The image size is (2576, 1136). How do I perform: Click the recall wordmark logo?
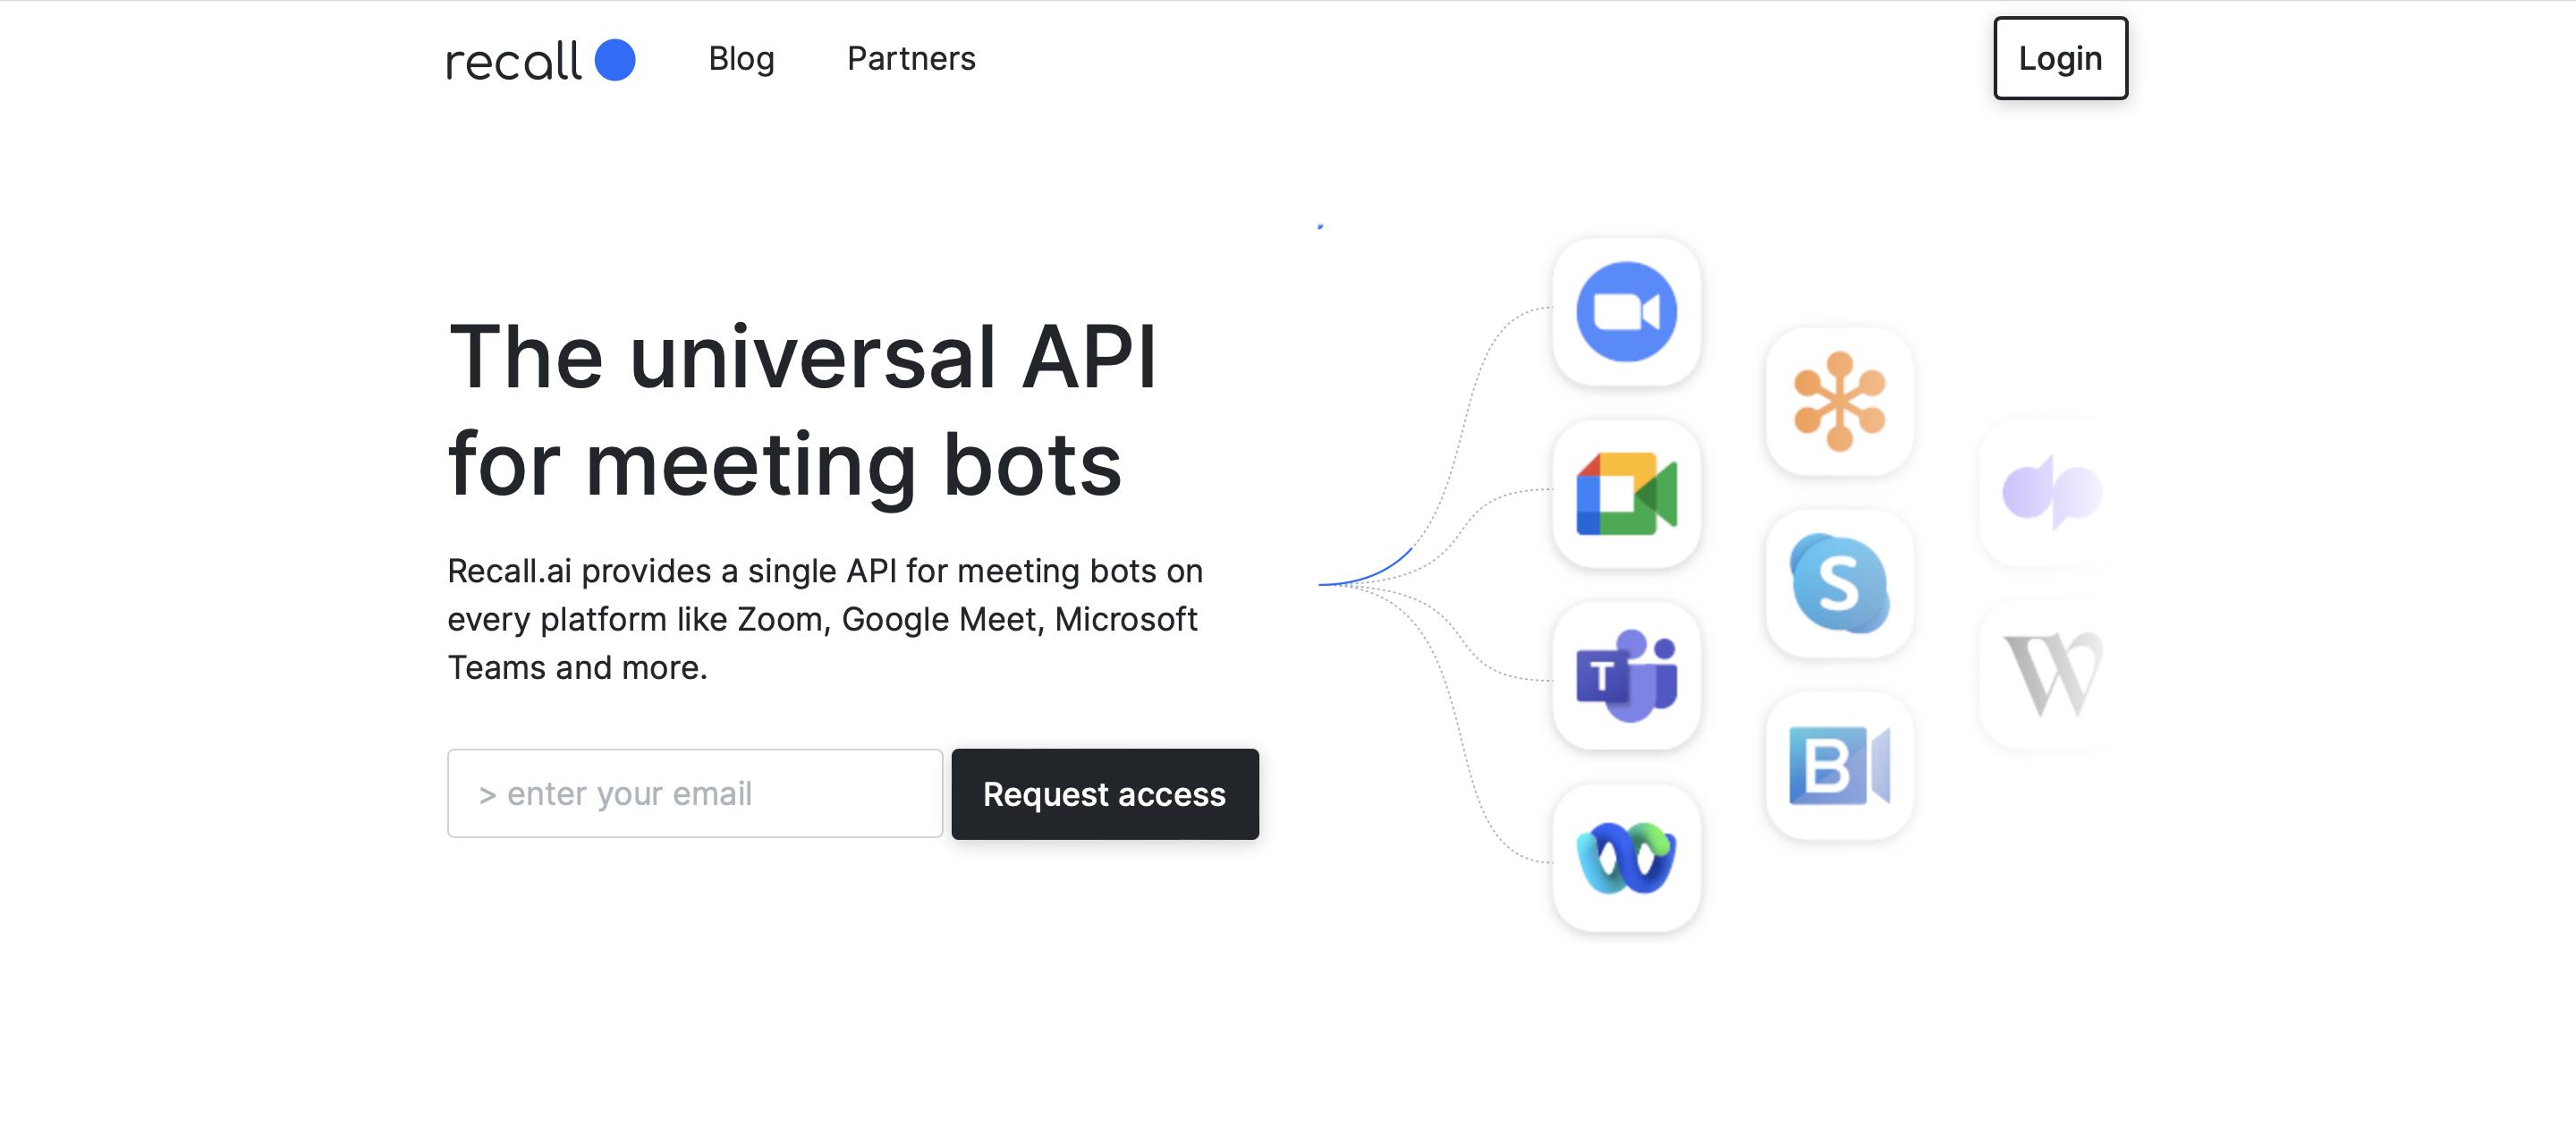tap(513, 62)
